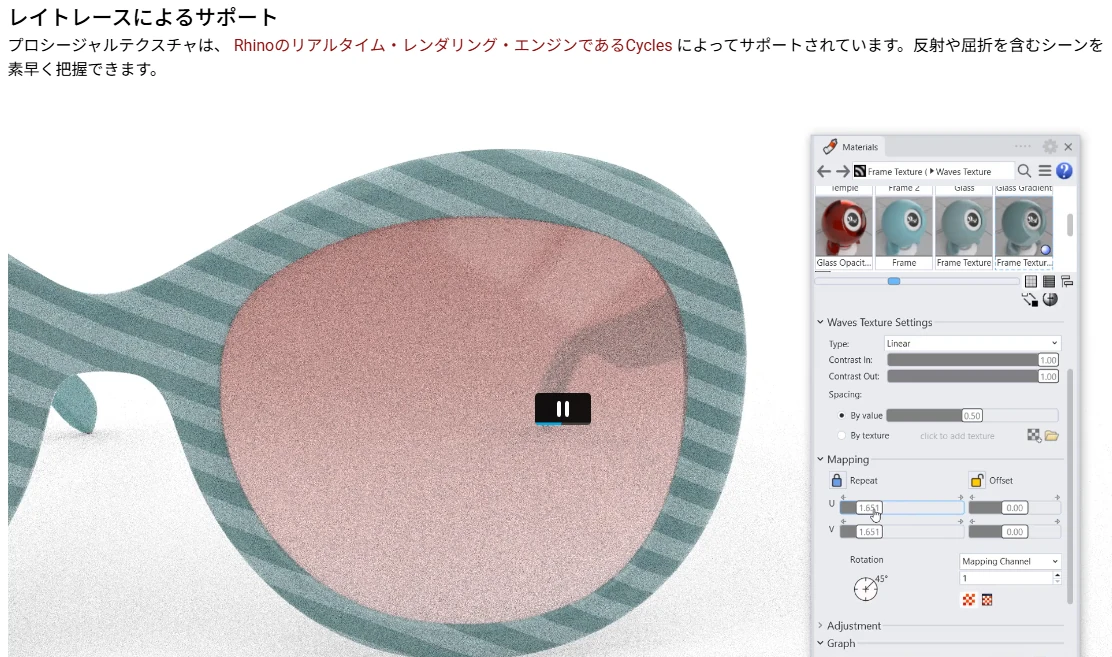Open the Type dropdown showing Linear

pos(972,343)
